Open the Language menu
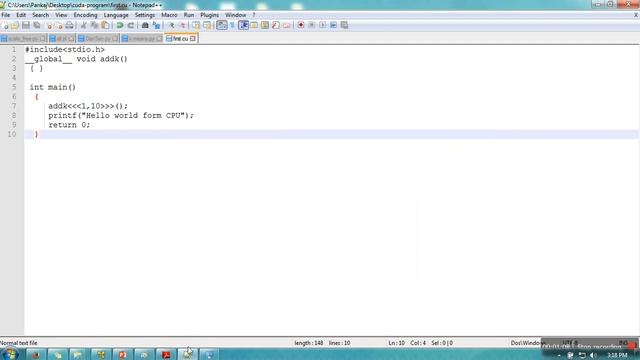 [116, 15]
